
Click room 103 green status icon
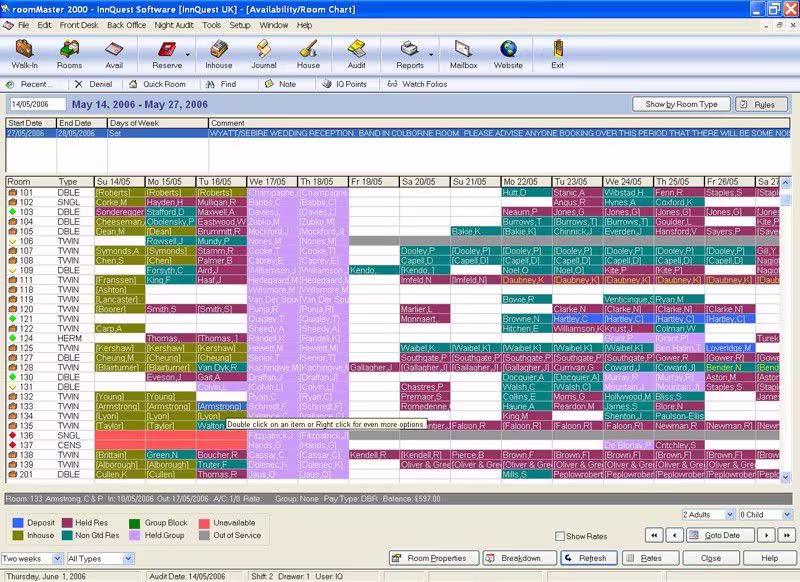[13, 212]
